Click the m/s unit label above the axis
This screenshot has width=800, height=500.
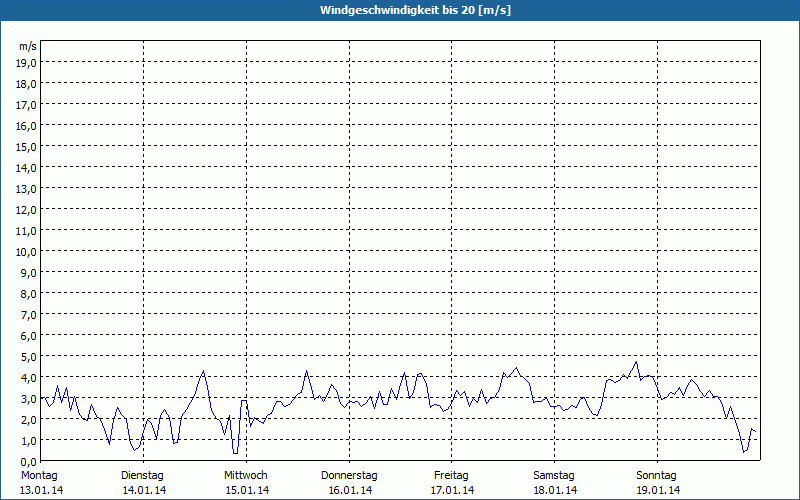click(x=28, y=46)
